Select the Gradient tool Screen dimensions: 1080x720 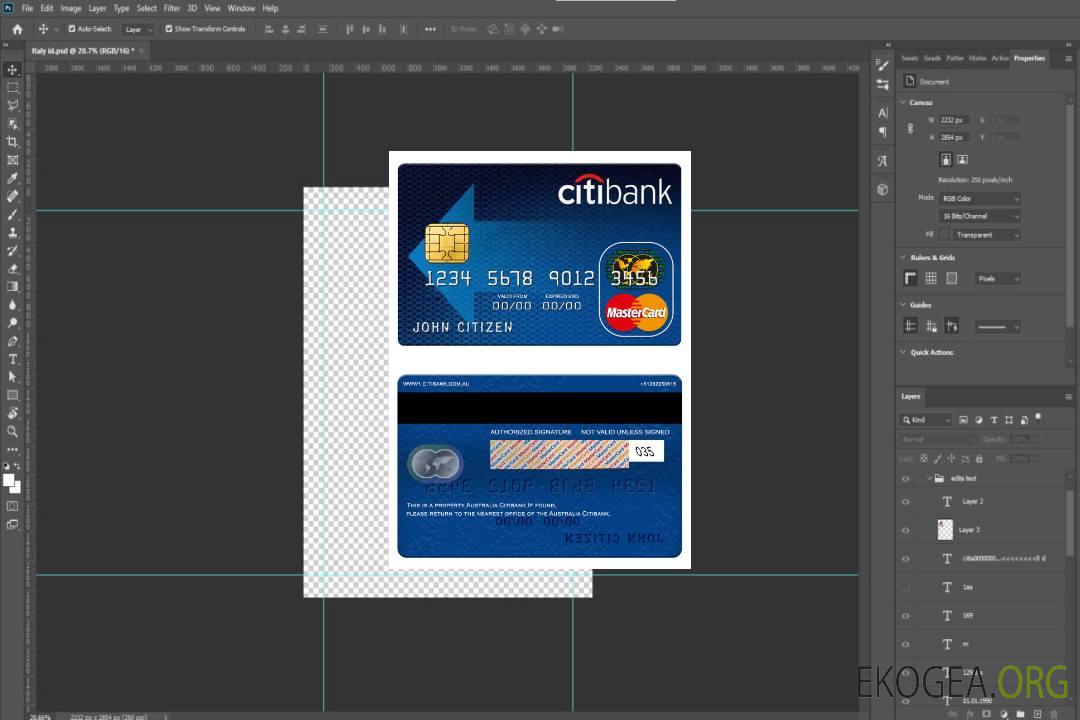(x=12, y=287)
